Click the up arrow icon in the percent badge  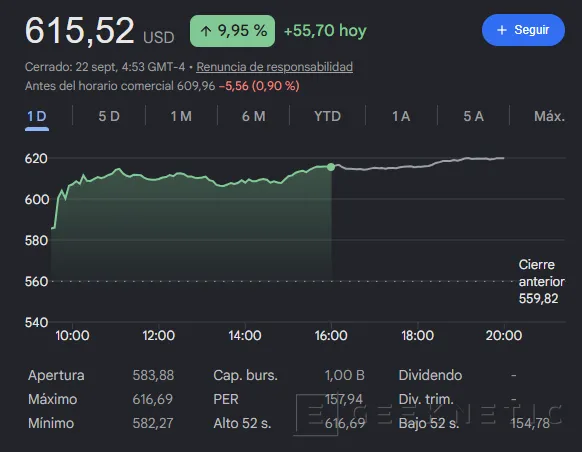coord(206,31)
